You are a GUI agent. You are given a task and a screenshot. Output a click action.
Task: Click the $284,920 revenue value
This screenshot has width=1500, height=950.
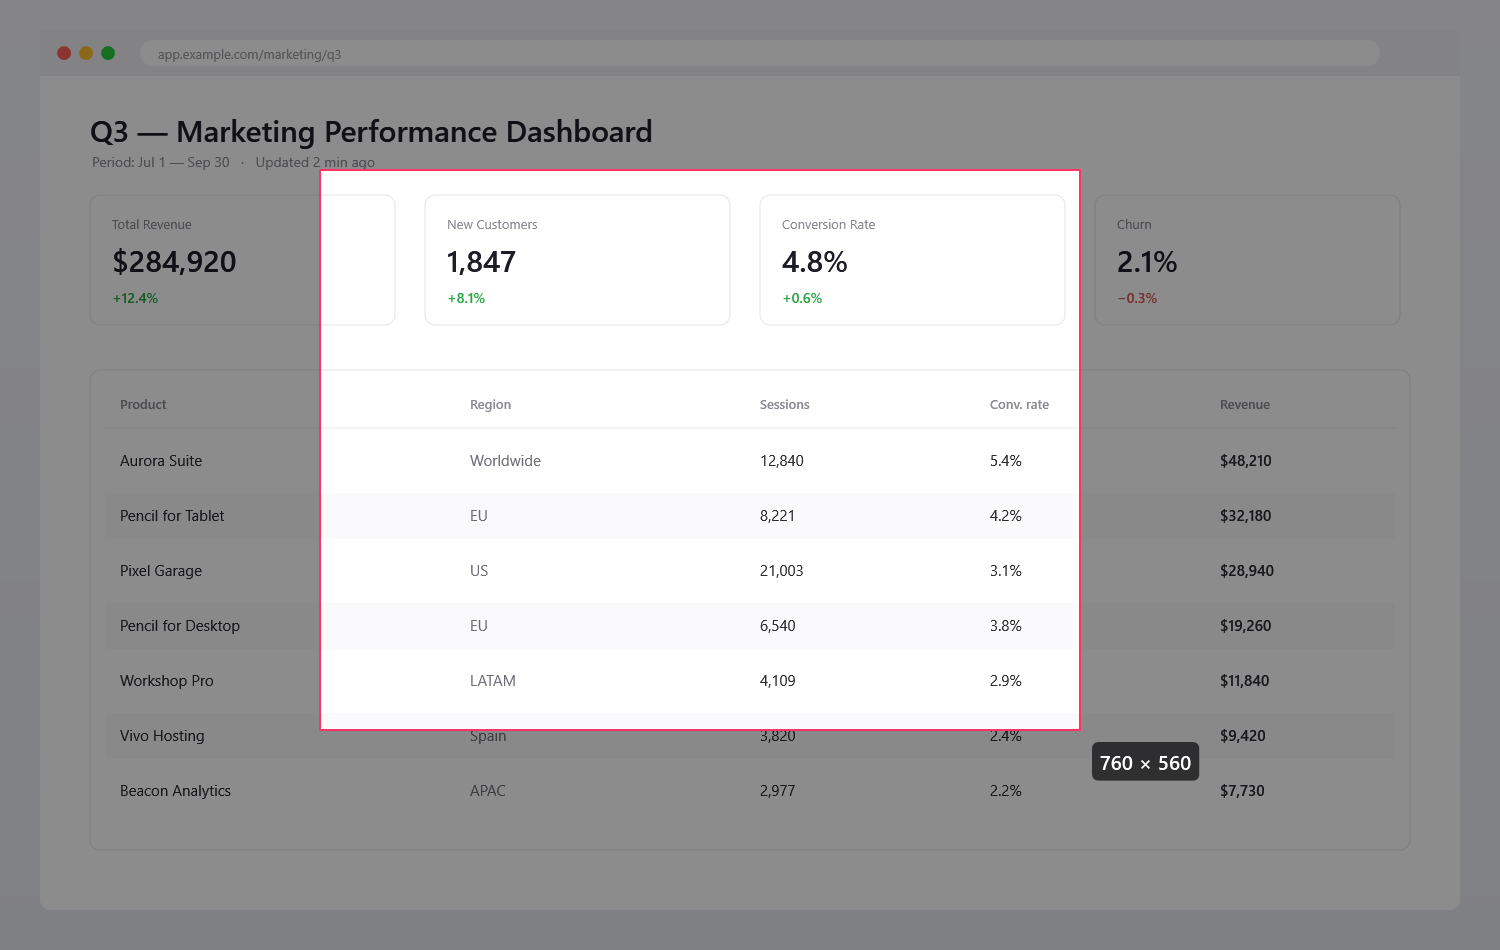click(x=175, y=262)
